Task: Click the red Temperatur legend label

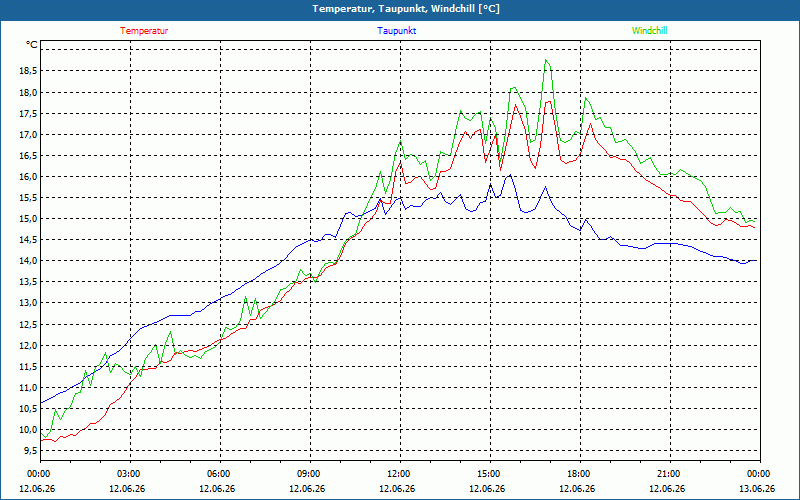Action: click(144, 31)
